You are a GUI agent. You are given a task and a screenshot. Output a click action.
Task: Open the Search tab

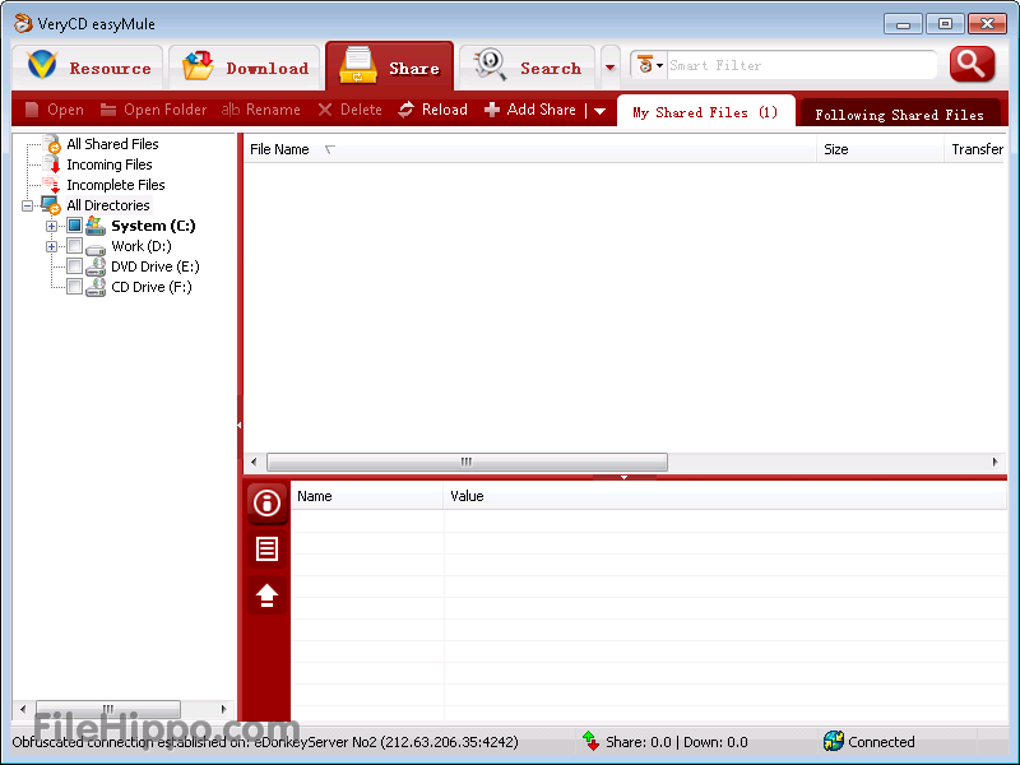point(527,67)
